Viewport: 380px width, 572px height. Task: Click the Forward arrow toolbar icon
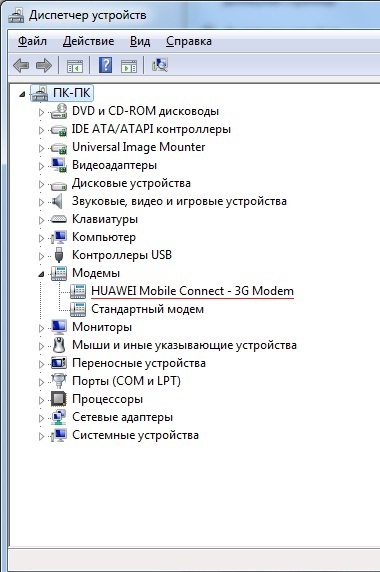tap(44, 66)
